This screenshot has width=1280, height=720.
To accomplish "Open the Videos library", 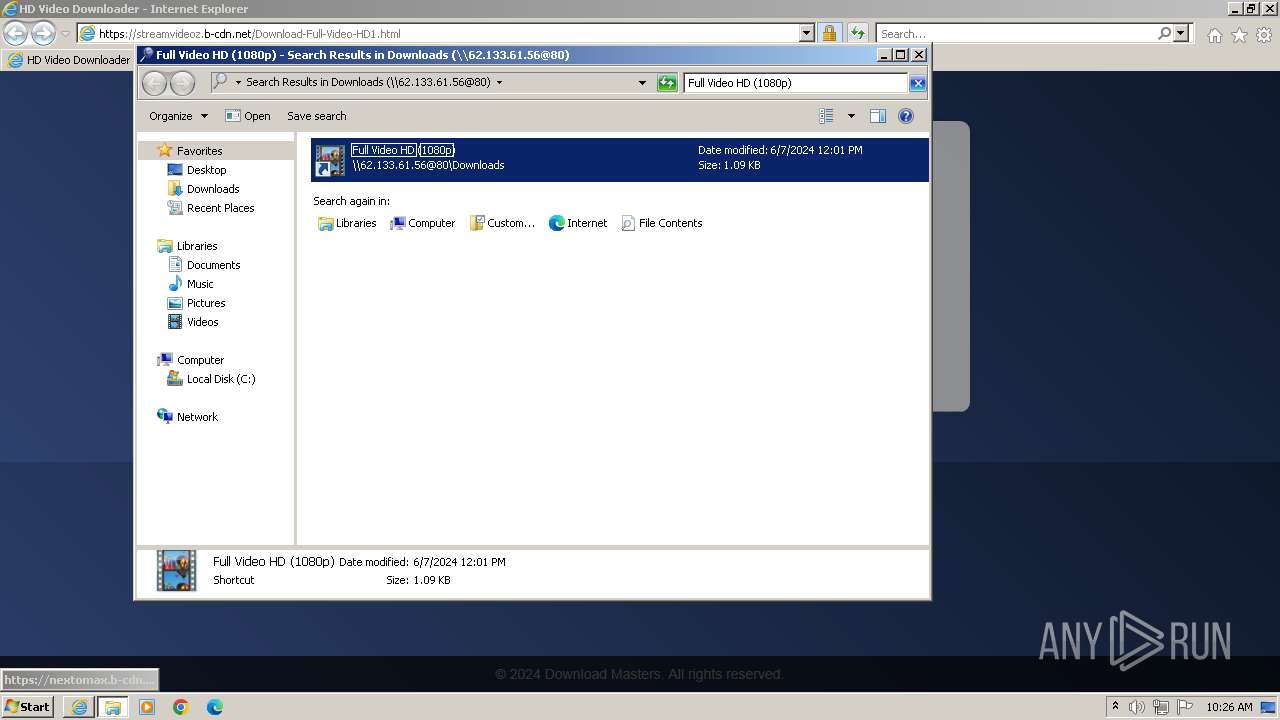I will pyautogui.click(x=202, y=322).
